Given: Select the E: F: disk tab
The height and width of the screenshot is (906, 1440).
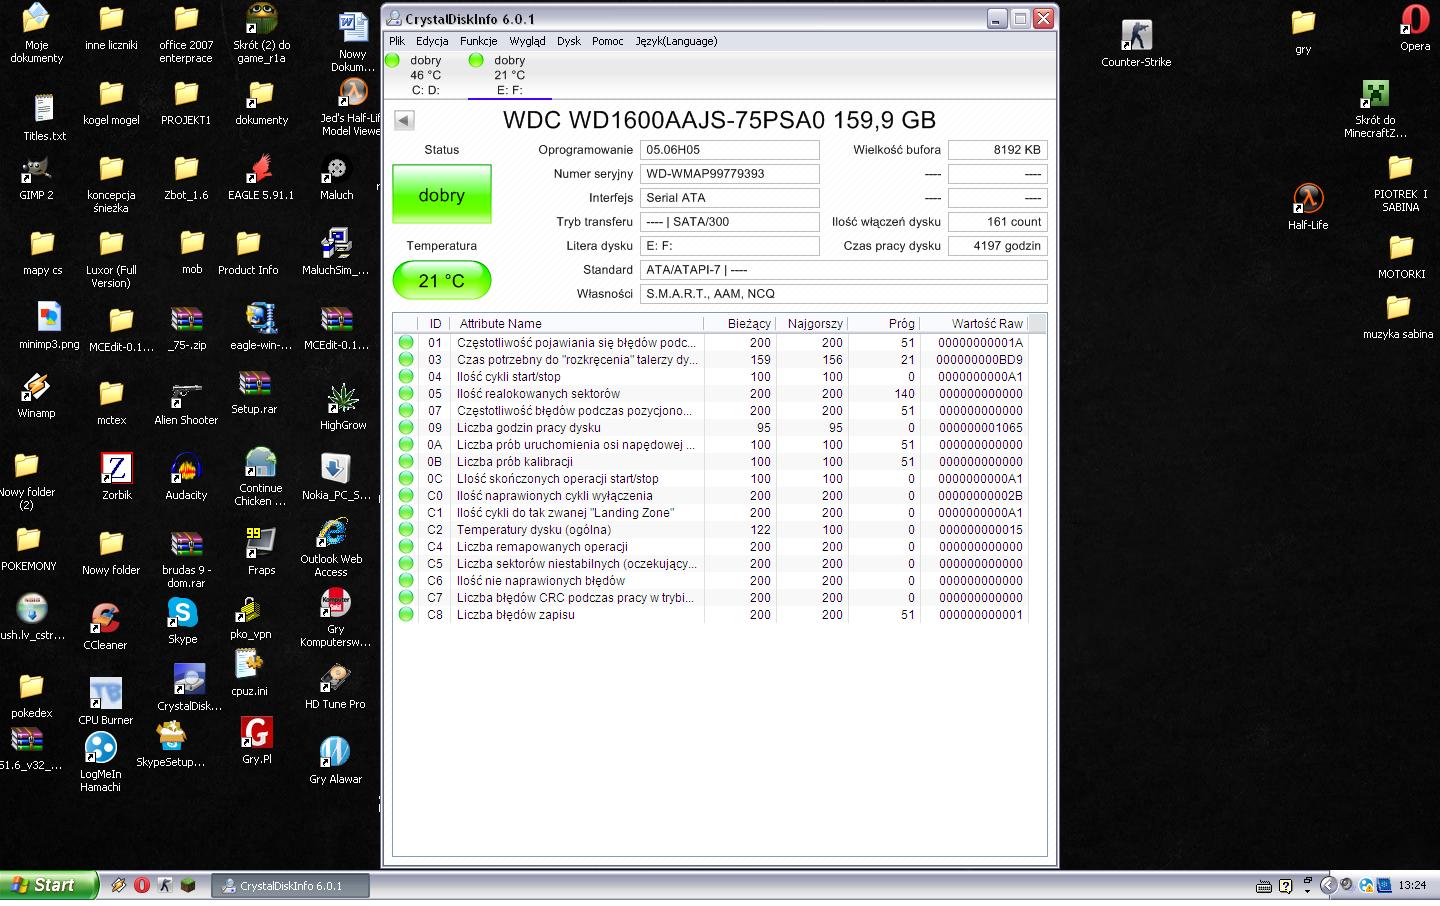Looking at the screenshot, I should click(x=509, y=75).
